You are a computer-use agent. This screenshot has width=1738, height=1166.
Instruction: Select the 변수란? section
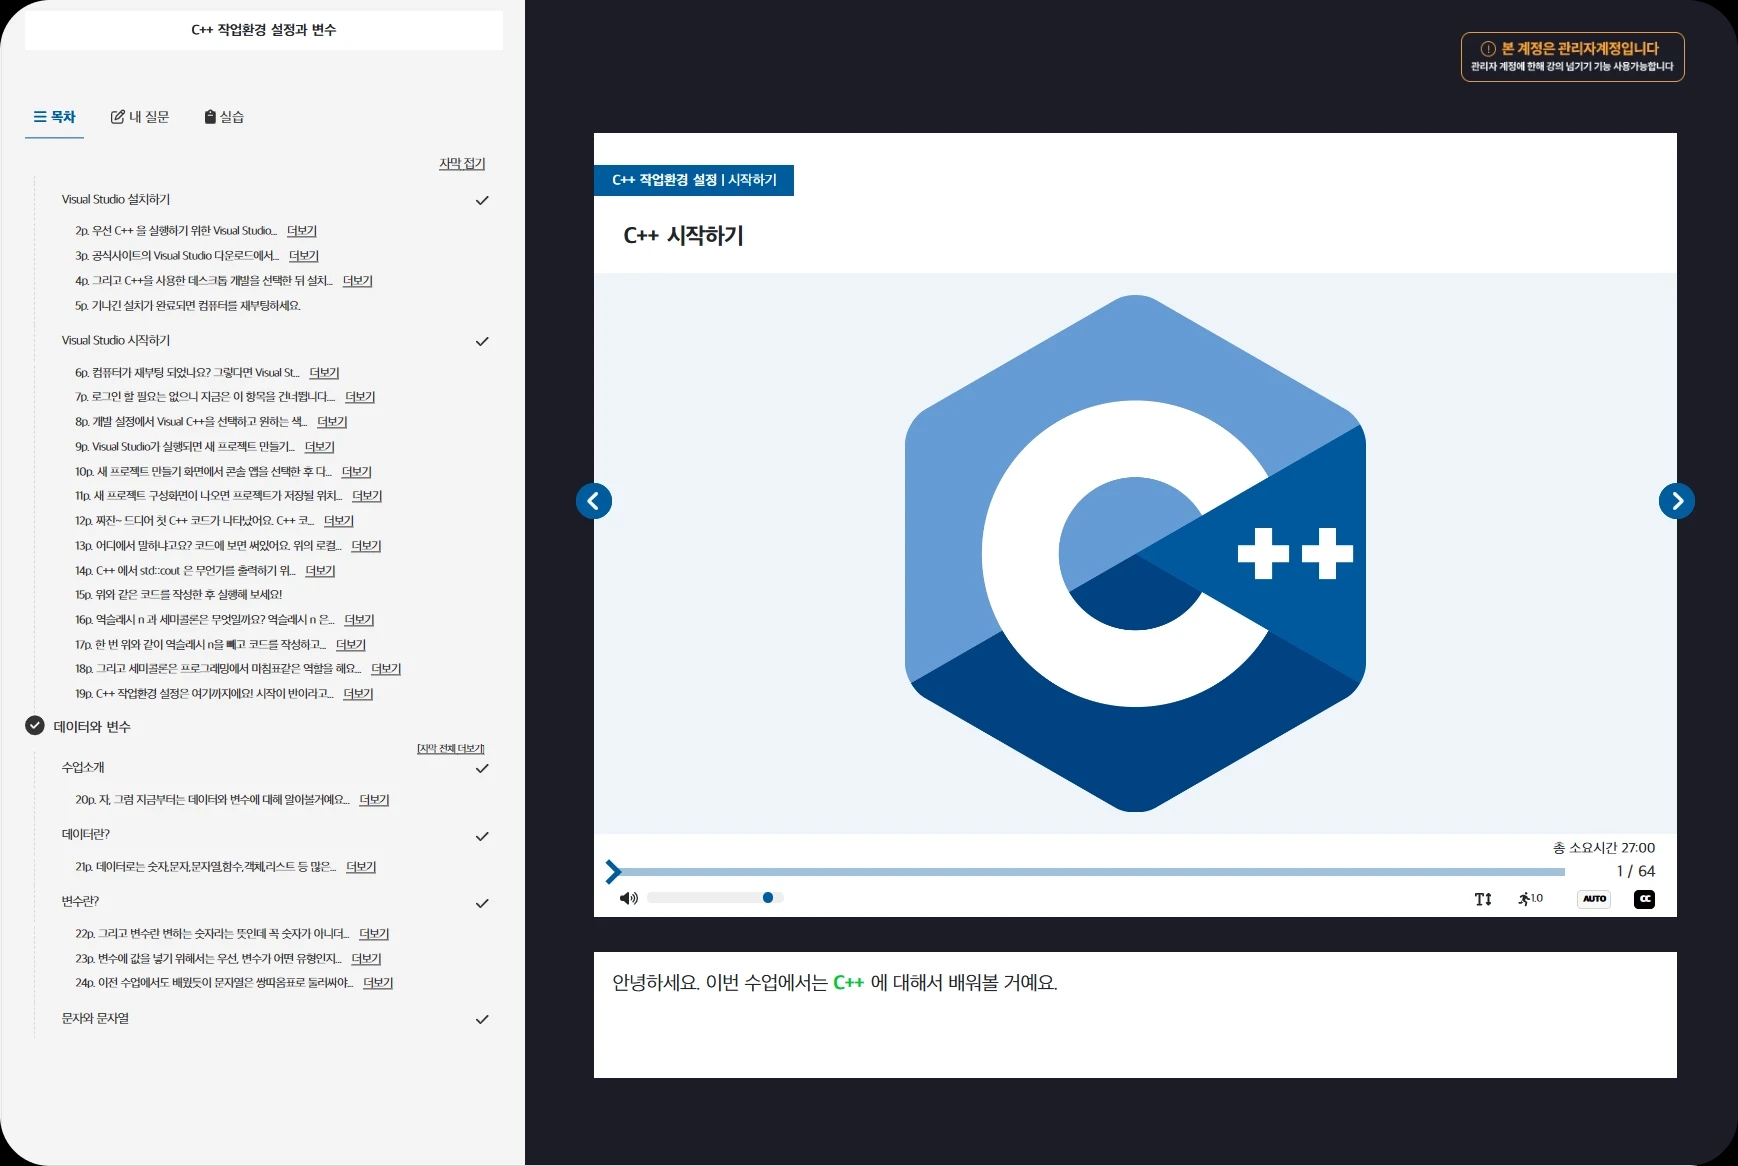(x=80, y=902)
